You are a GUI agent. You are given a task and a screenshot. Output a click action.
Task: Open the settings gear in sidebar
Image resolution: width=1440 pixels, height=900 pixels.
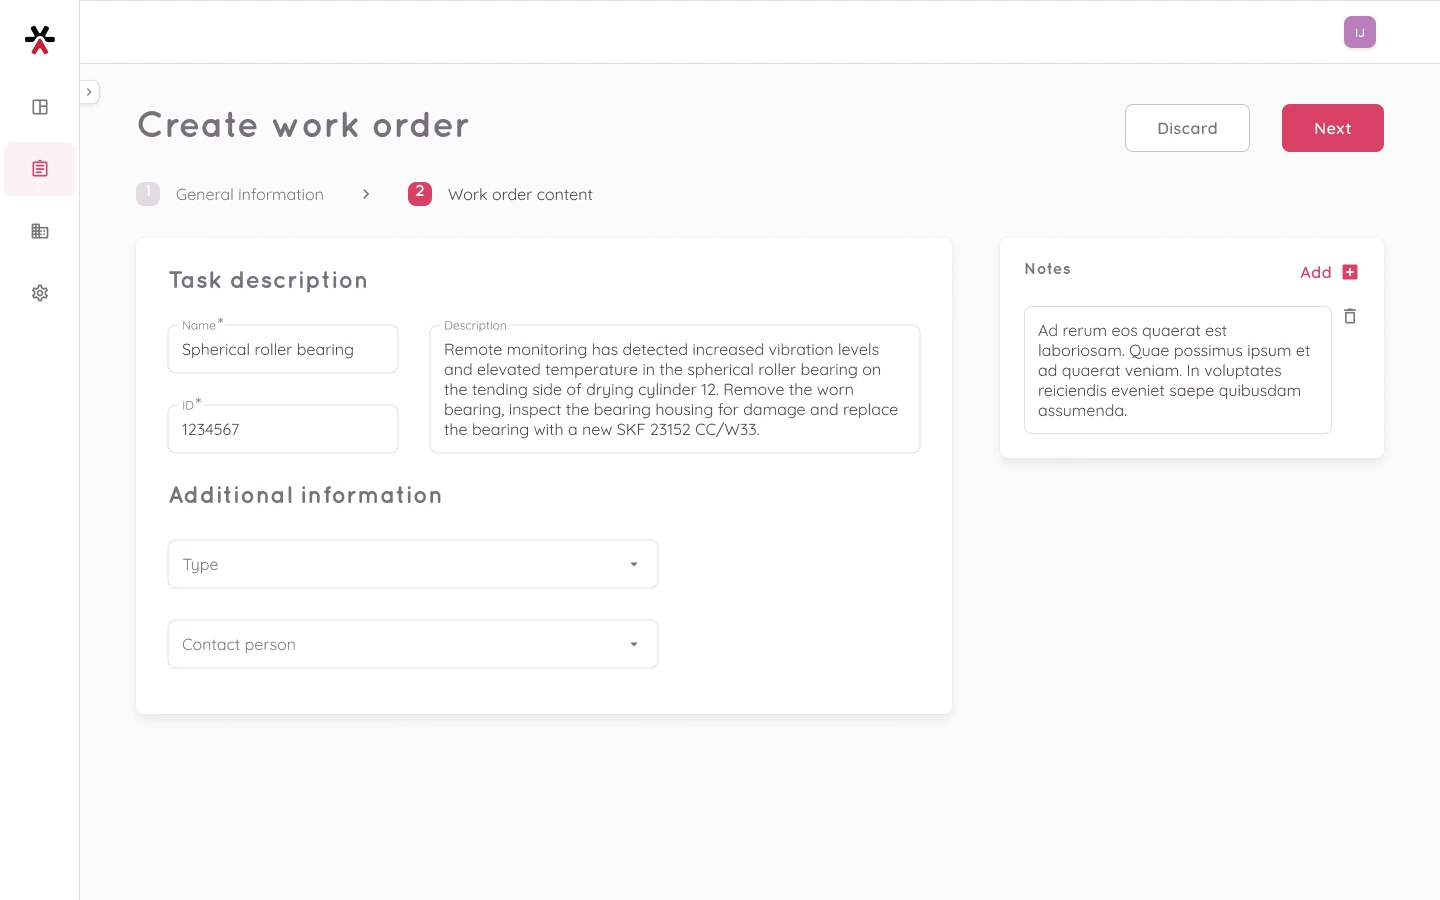(40, 293)
